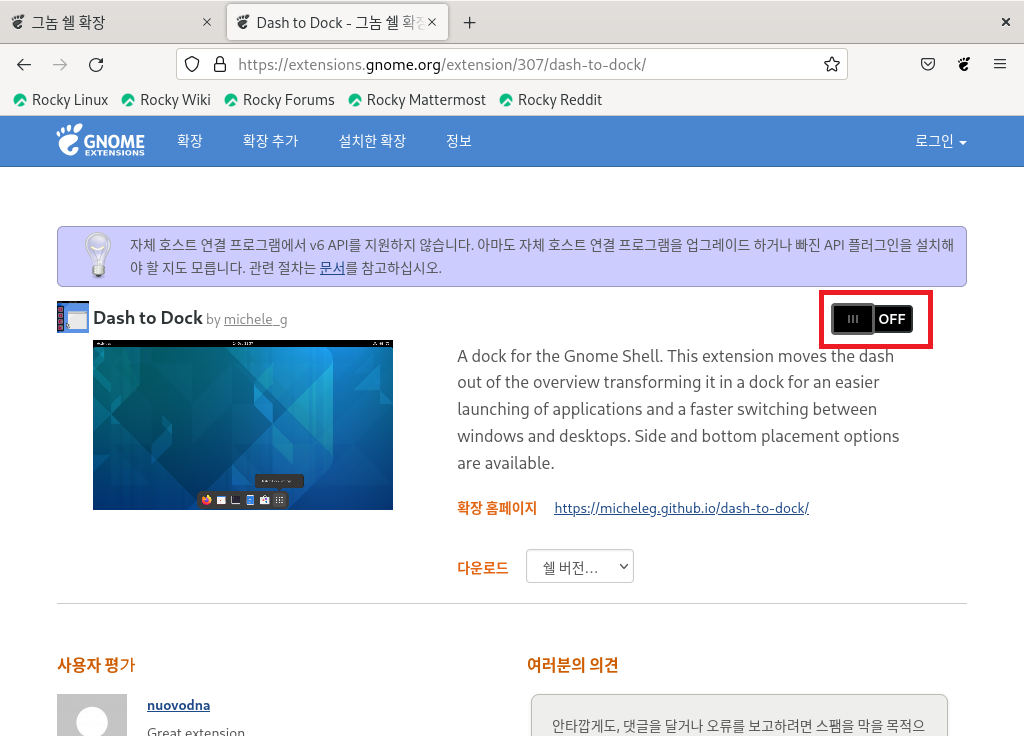The height and width of the screenshot is (736, 1024).
Task: Open GNOME Shell integration toolbar icon
Action: point(964,64)
